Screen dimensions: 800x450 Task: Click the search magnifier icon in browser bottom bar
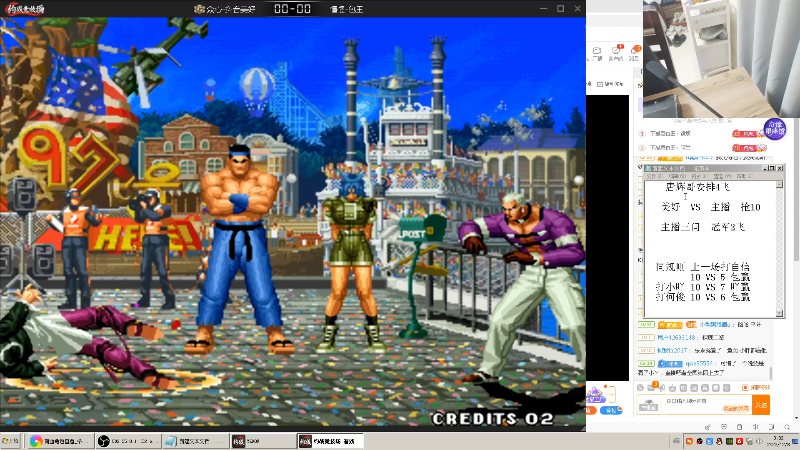tap(787, 427)
